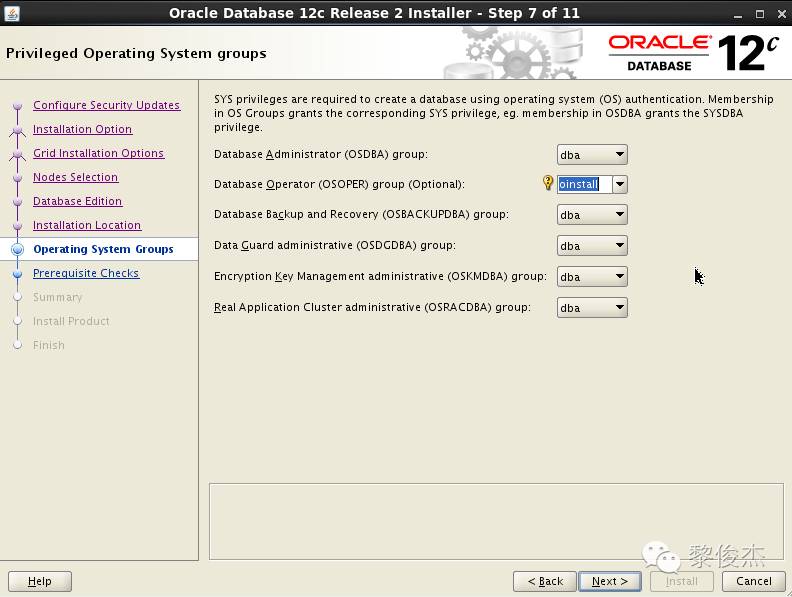Go to Installation Location step
792x597 pixels.
87,225
